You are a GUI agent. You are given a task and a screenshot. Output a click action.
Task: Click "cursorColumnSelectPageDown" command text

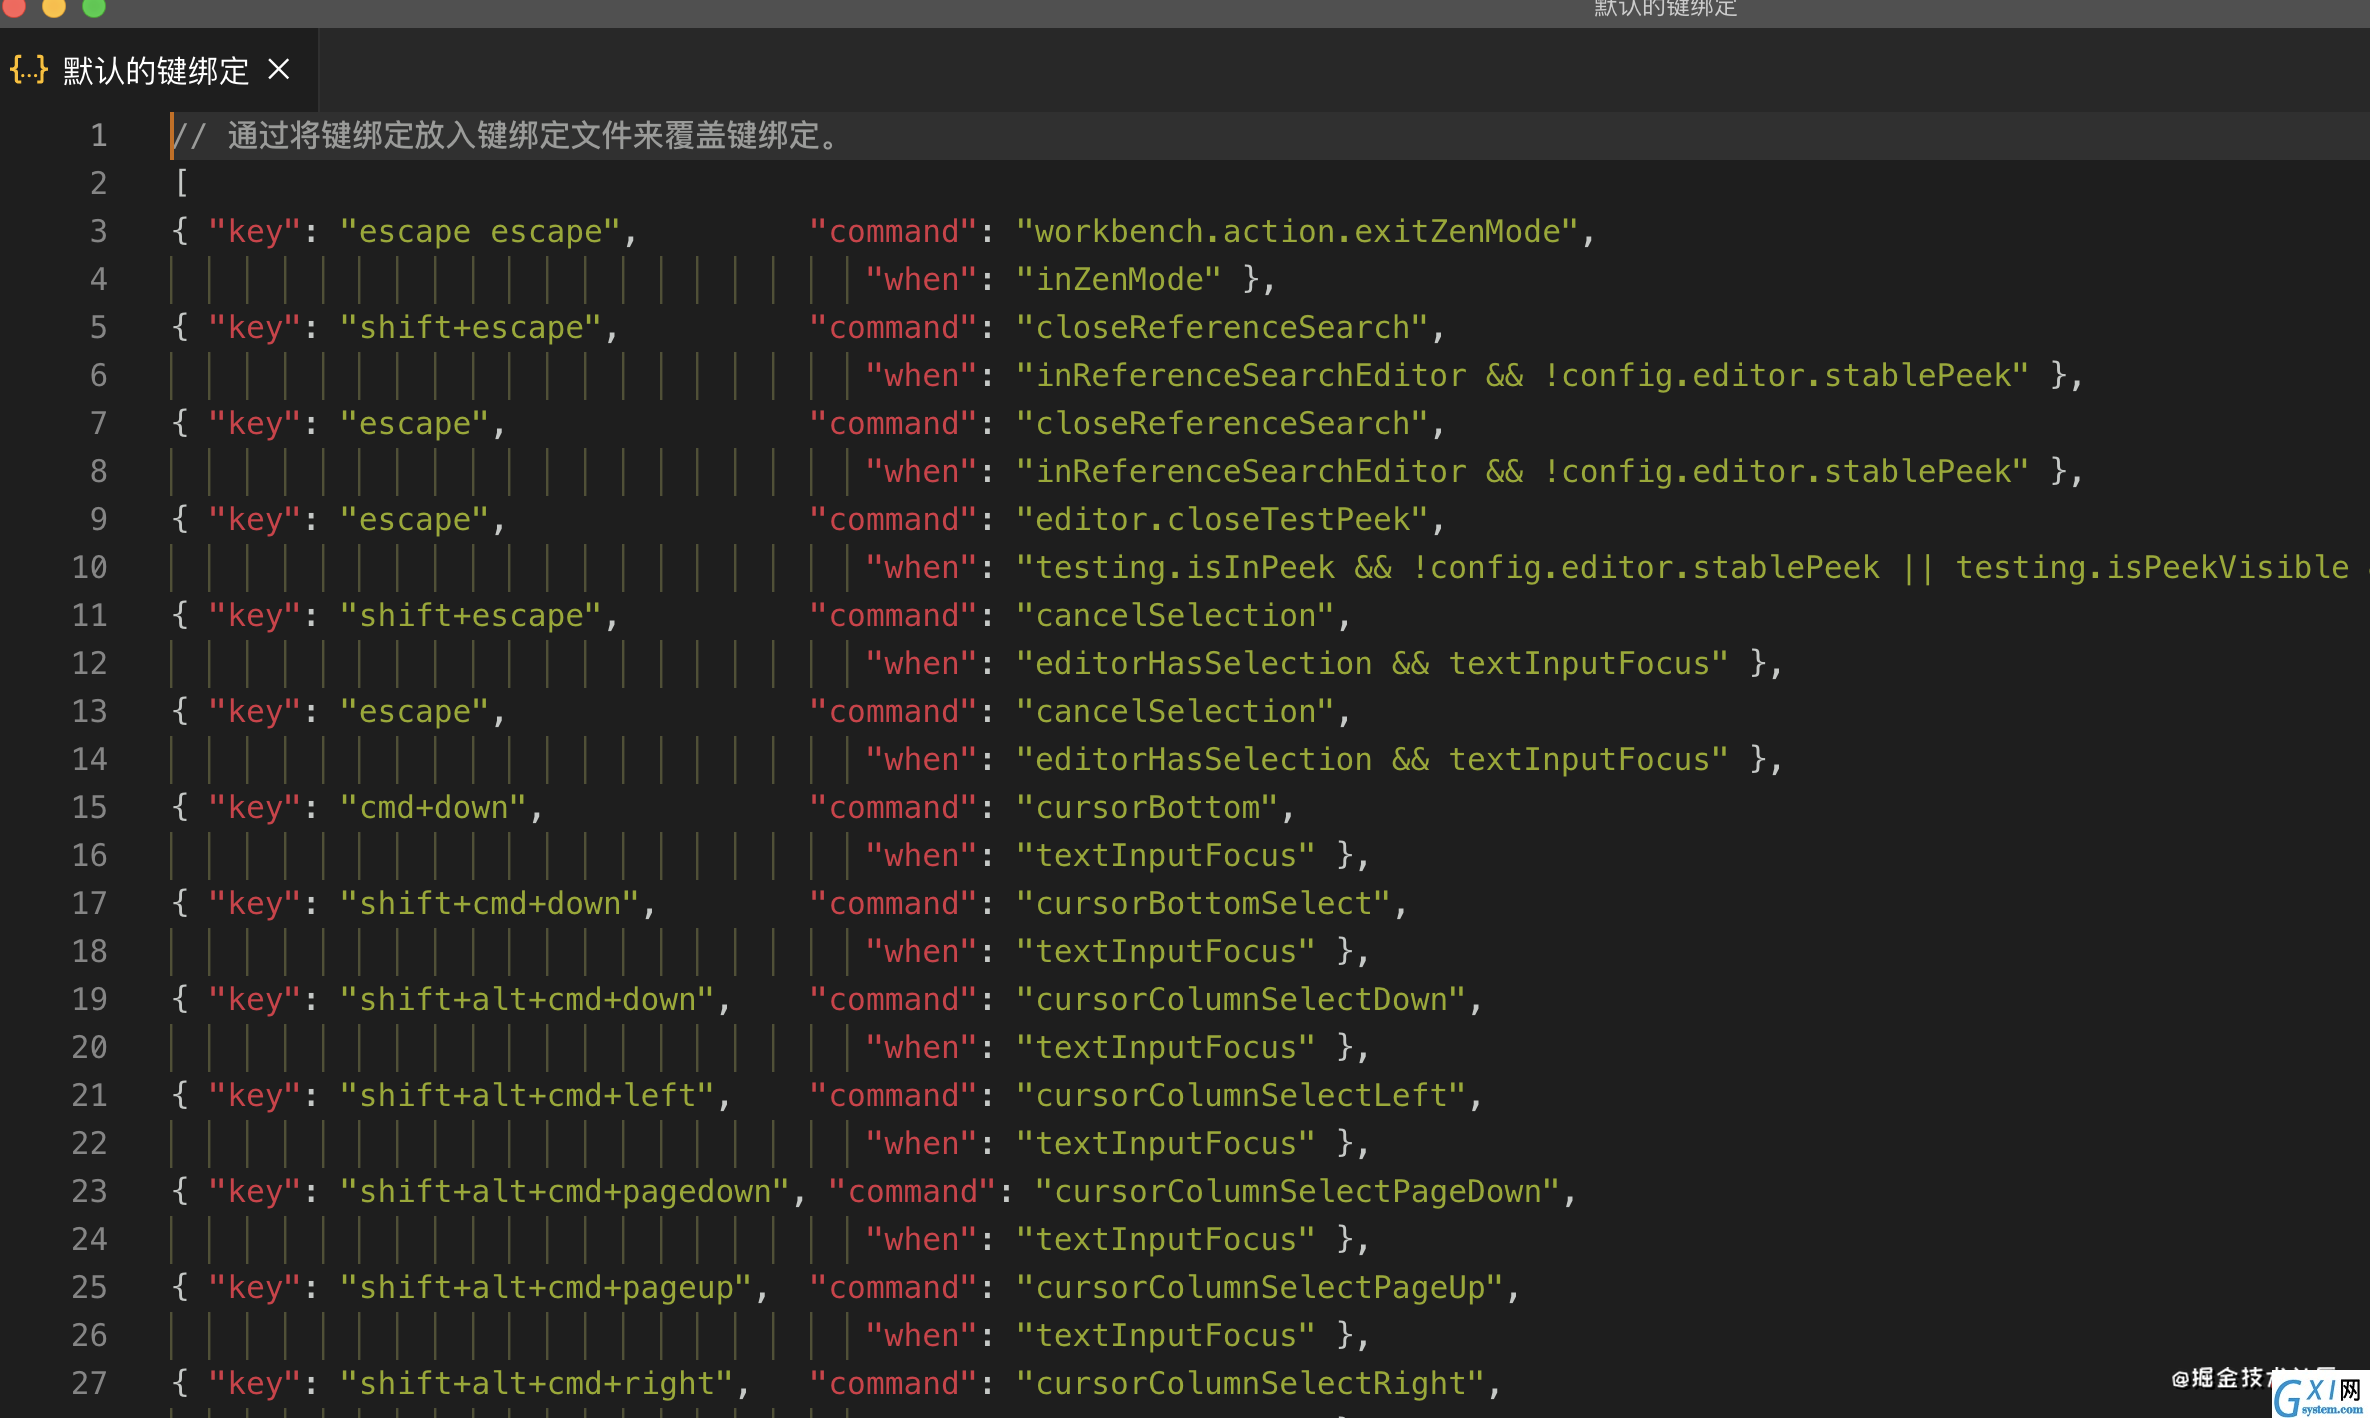pos(1297,1191)
